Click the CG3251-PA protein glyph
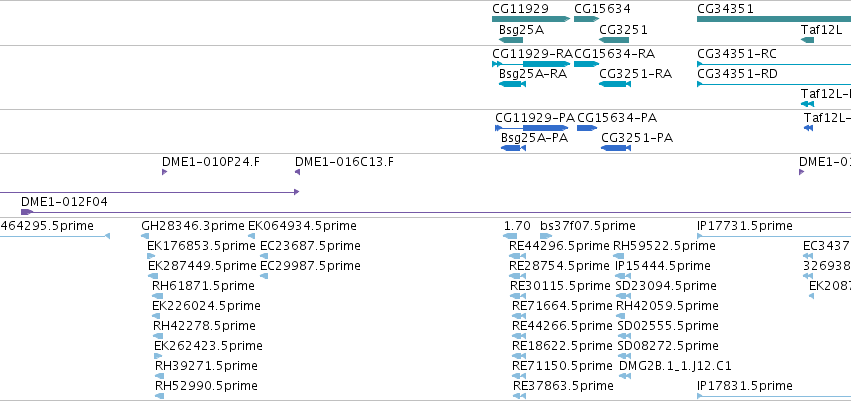Screen dimensions: 851x401 tap(615, 148)
